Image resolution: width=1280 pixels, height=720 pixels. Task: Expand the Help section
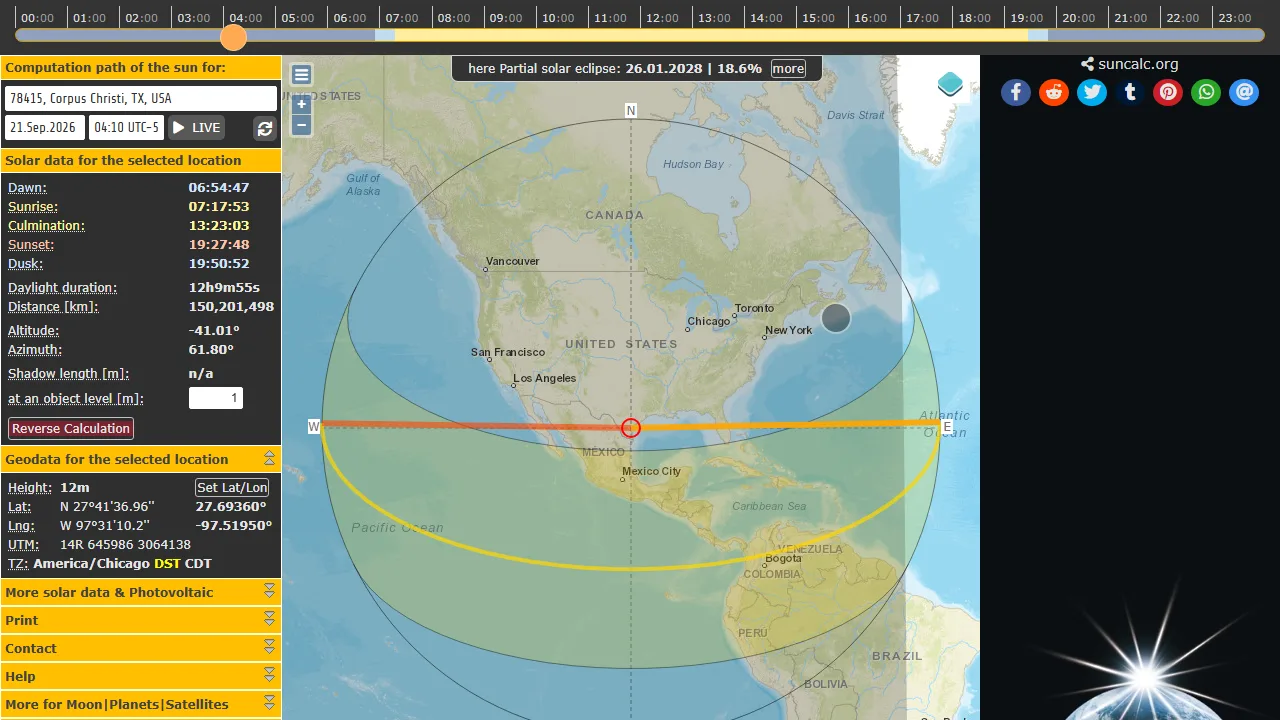coord(269,675)
